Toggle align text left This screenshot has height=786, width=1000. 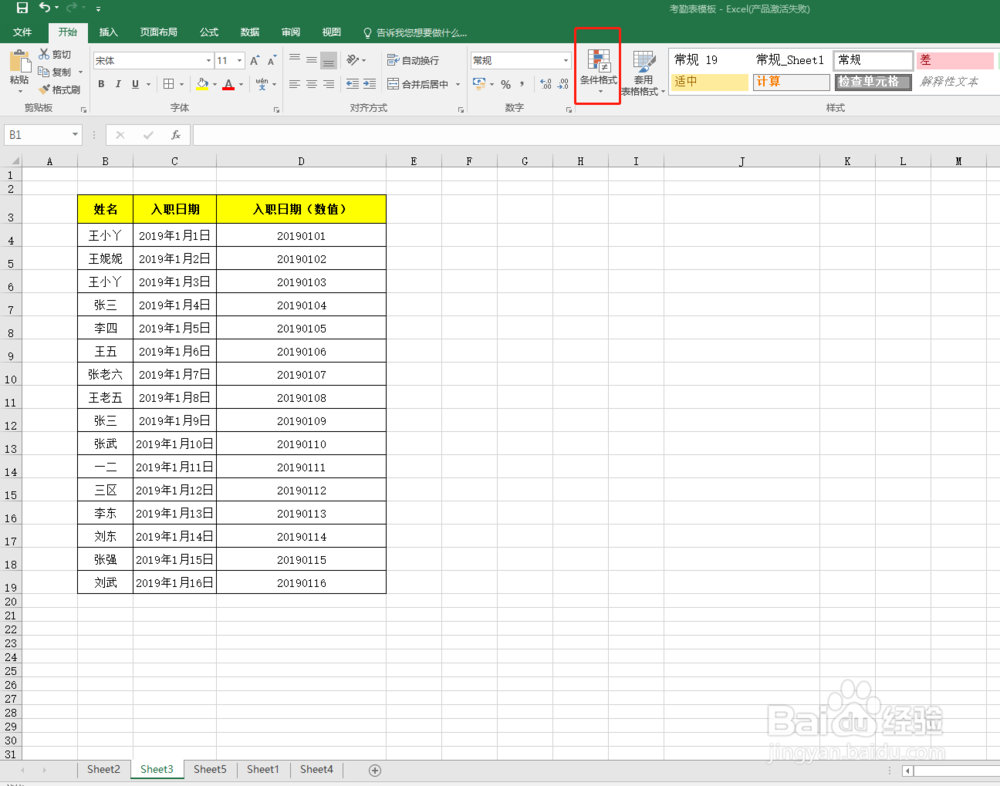point(294,84)
